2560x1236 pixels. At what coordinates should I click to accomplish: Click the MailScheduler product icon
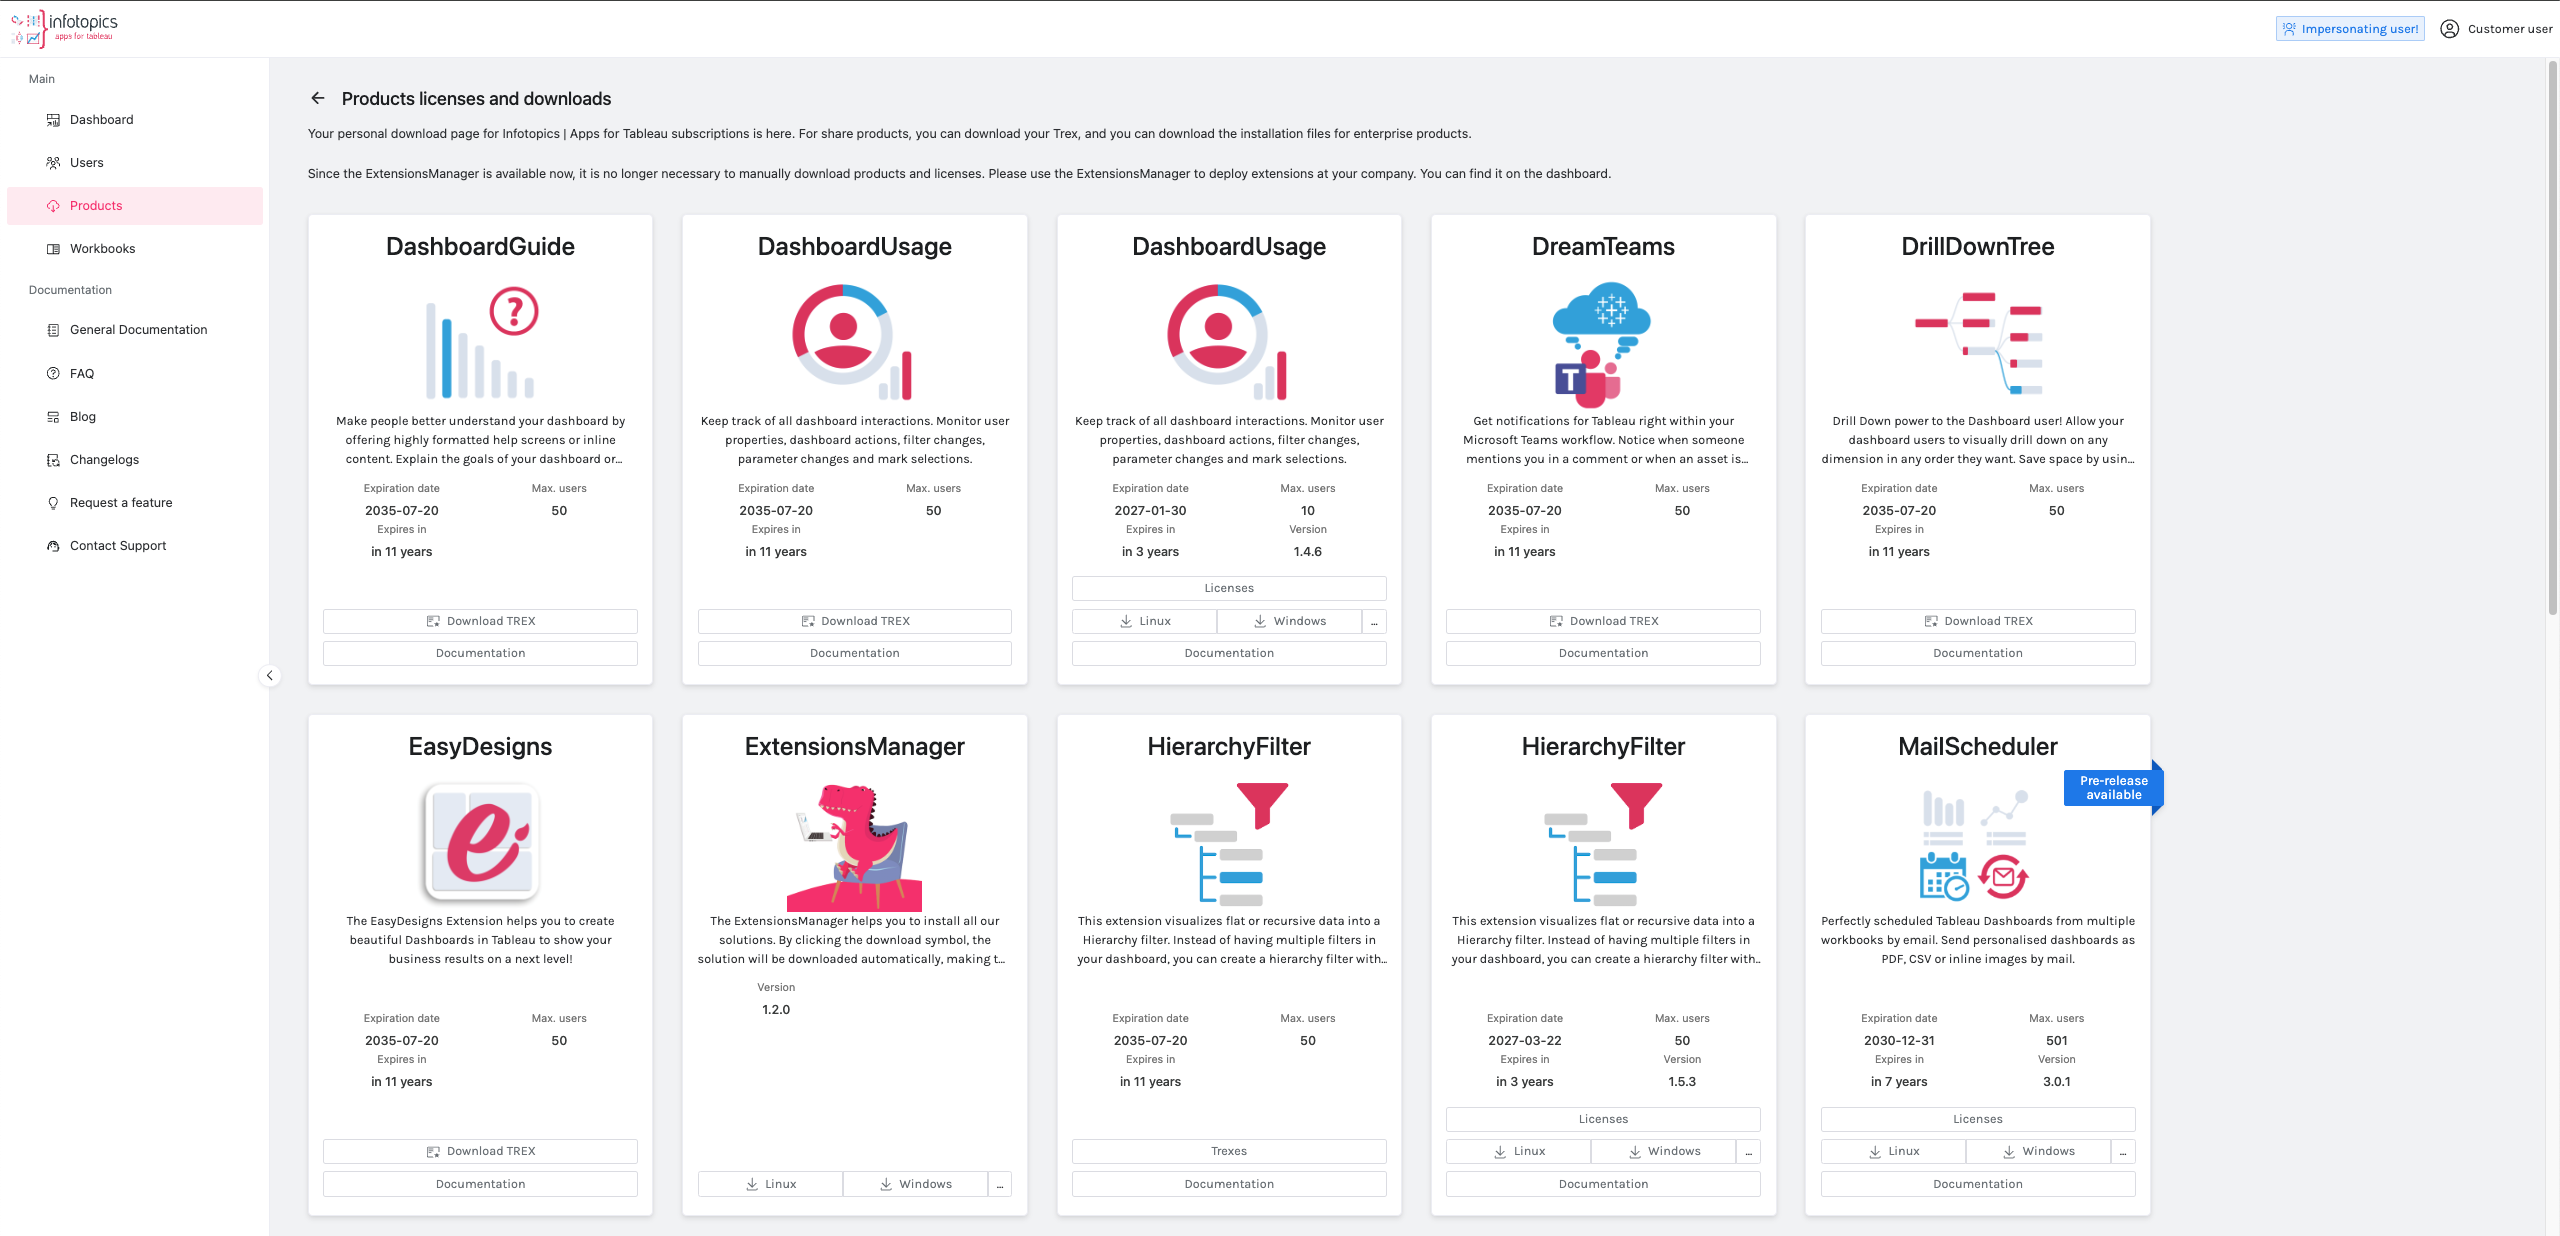(1976, 844)
